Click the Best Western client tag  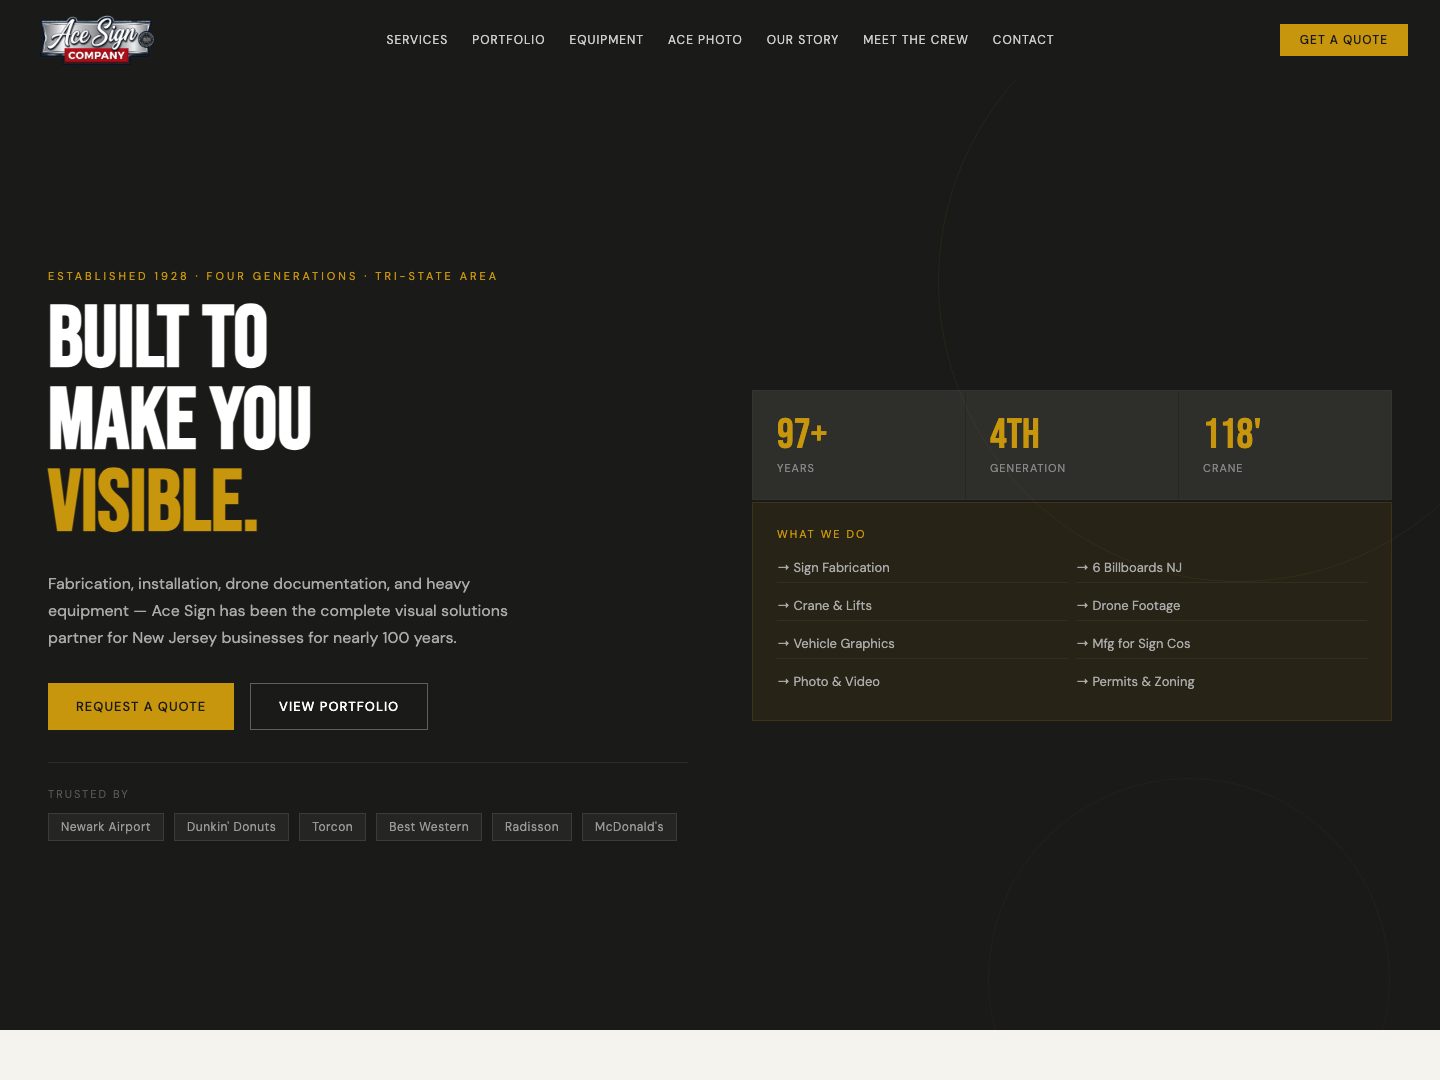(429, 827)
